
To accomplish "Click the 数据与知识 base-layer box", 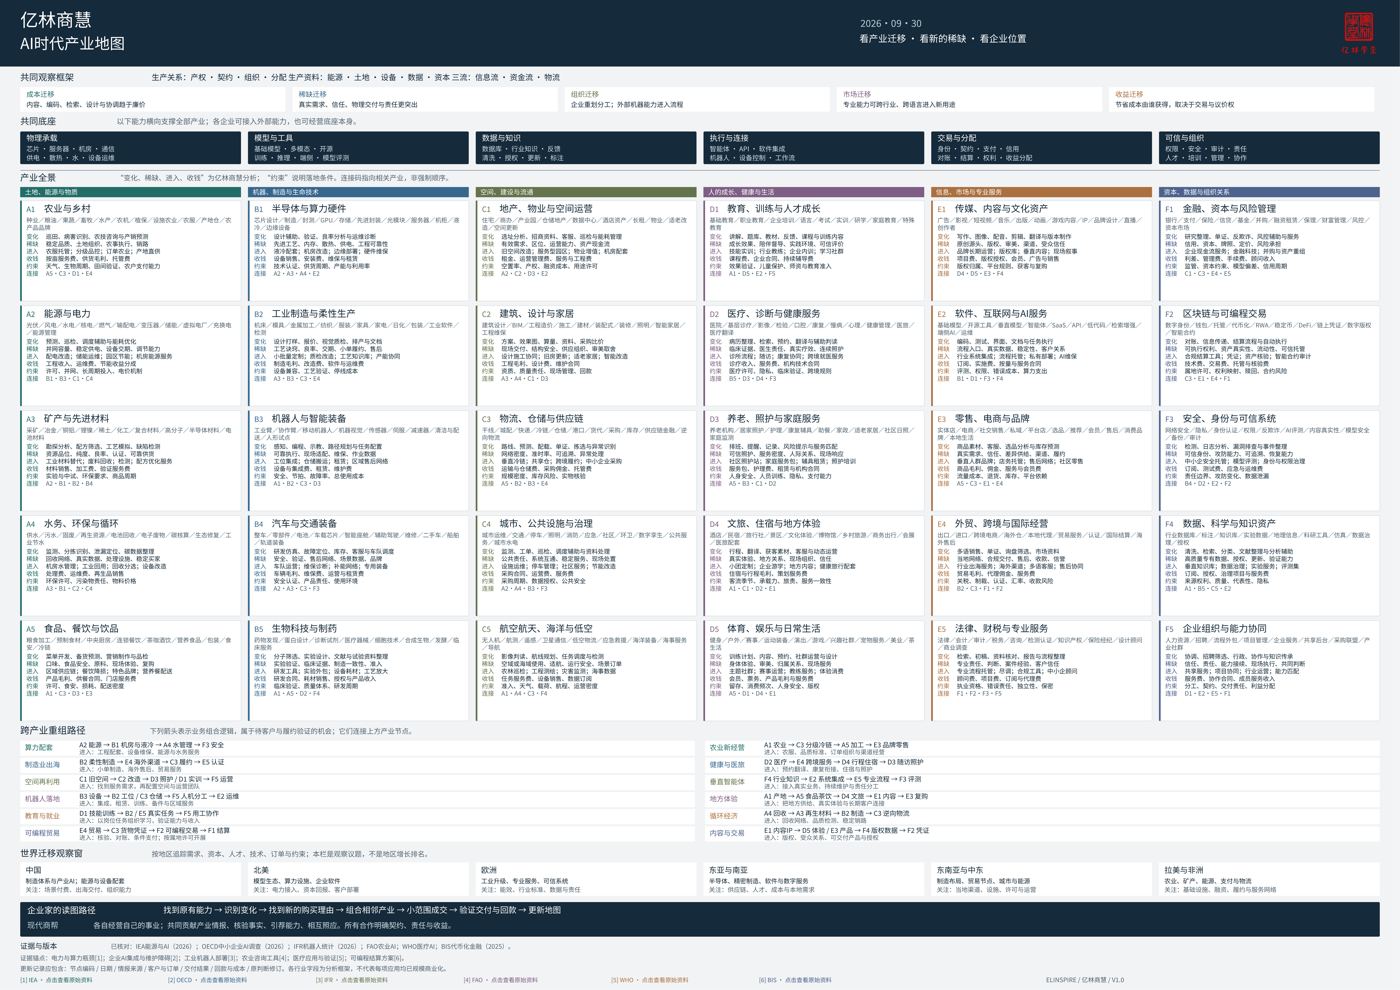I will point(587,148).
